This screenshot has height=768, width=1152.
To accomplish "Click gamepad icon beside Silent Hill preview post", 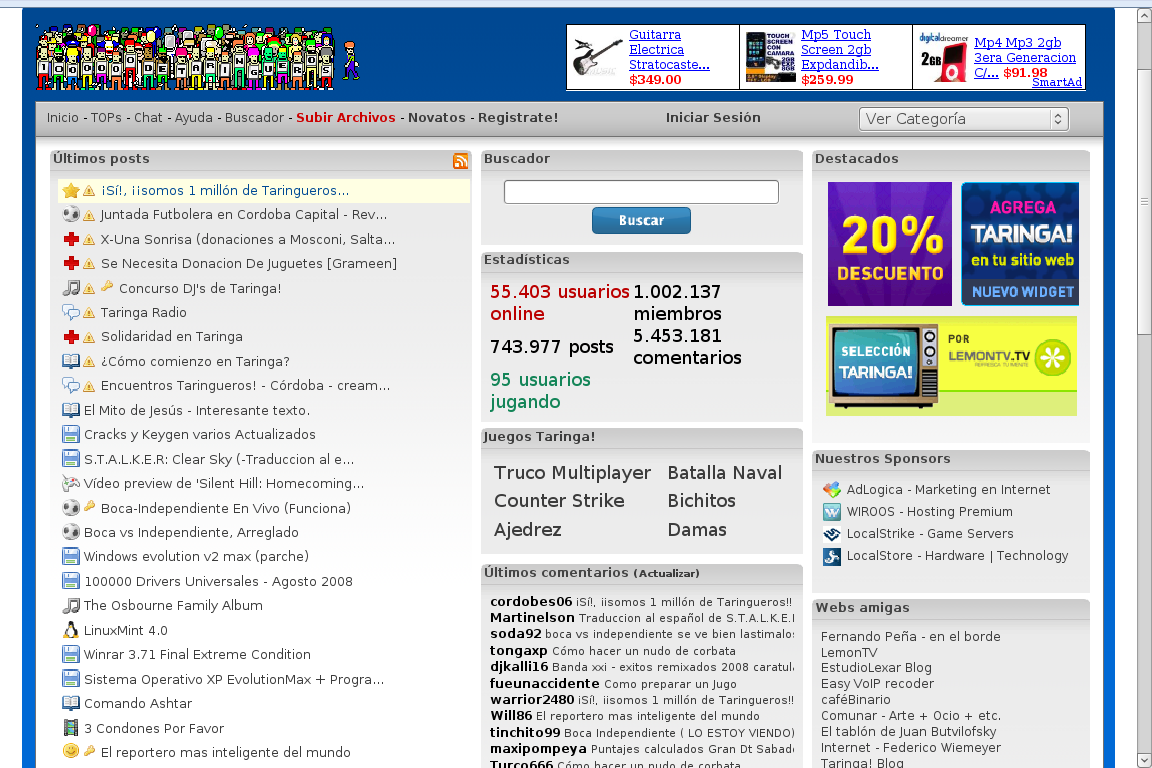I will point(71,484).
